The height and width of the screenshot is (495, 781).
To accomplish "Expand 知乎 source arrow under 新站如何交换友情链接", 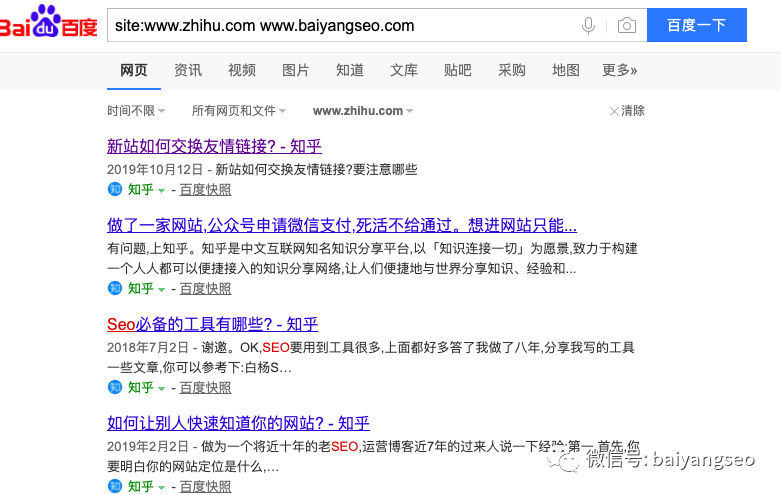I will click(161, 191).
